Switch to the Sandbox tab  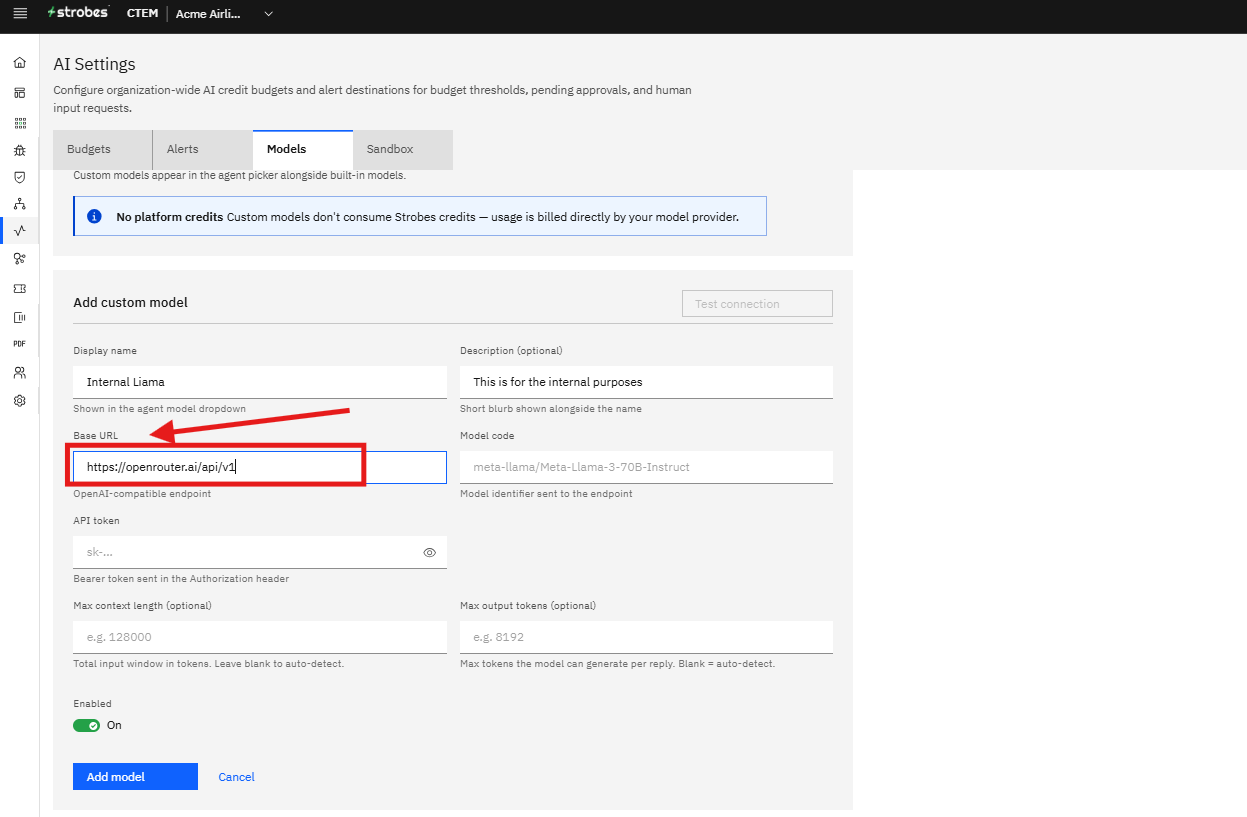pyautogui.click(x=402, y=149)
